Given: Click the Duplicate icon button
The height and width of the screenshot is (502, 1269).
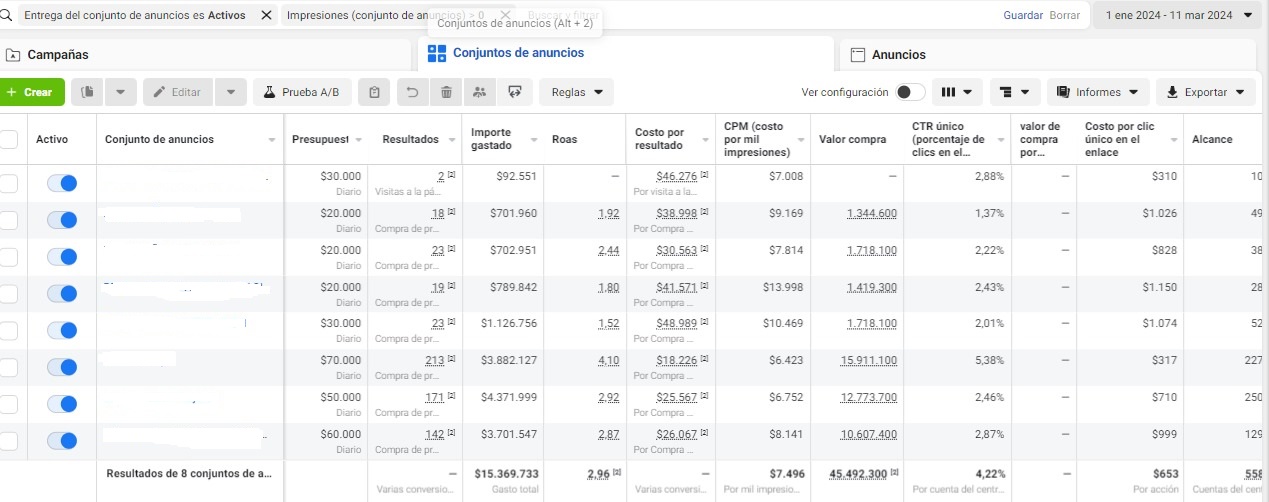Looking at the screenshot, I should click(x=88, y=92).
